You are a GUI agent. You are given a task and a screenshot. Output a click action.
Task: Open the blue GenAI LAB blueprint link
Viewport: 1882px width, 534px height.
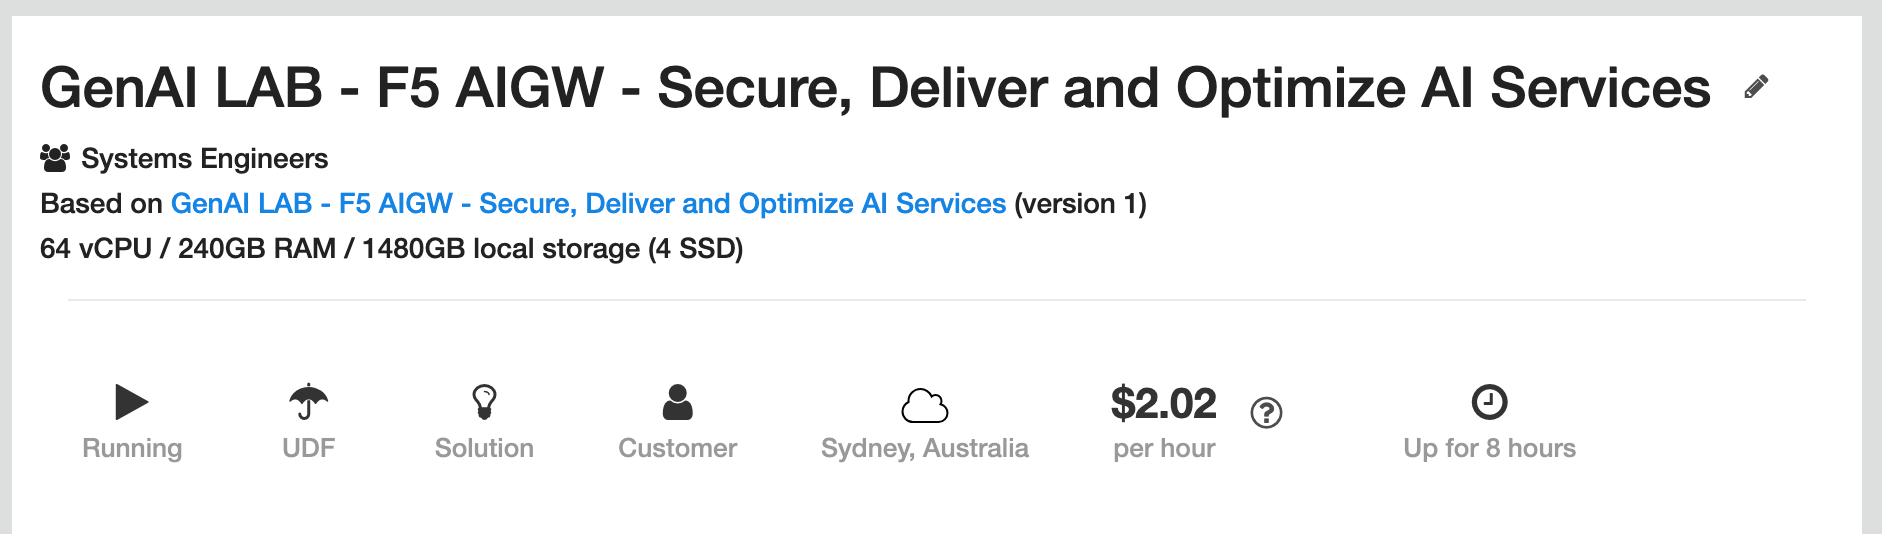[x=588, y=204]
